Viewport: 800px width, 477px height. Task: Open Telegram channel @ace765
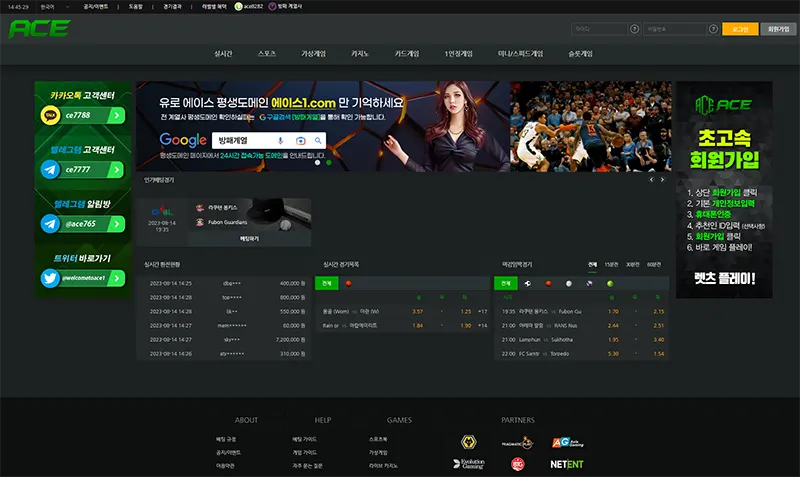click(x=83, y=223)
